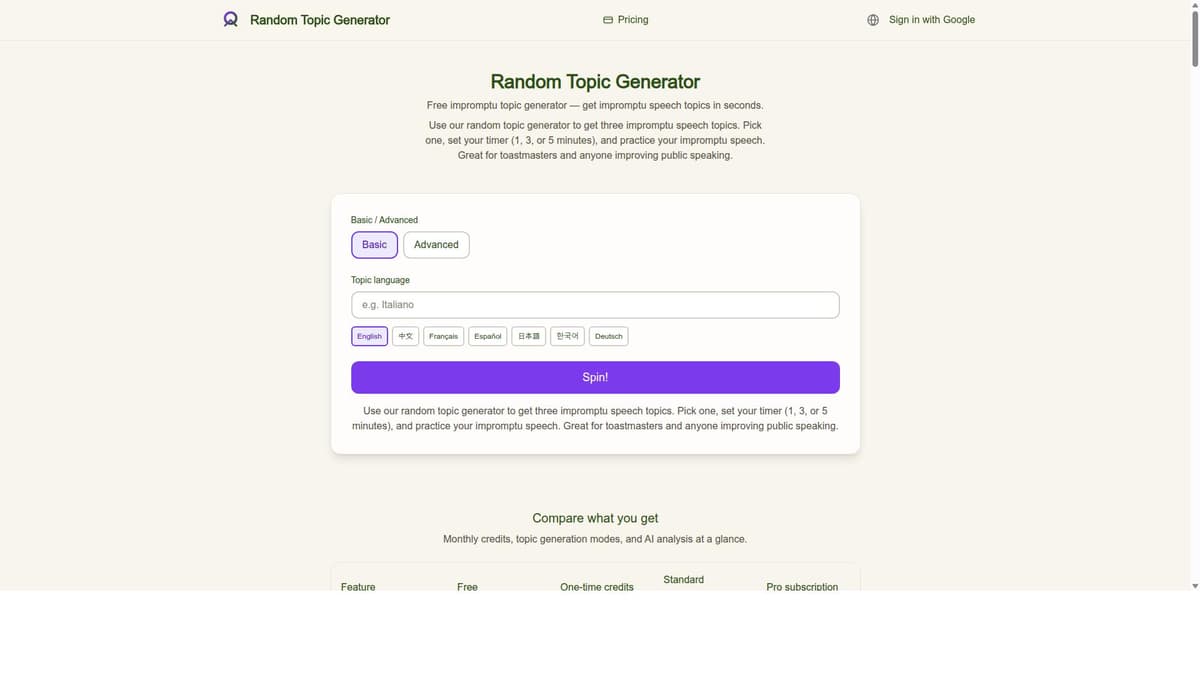
Task: Switch to Advanced generation mode
Action: 436,244
